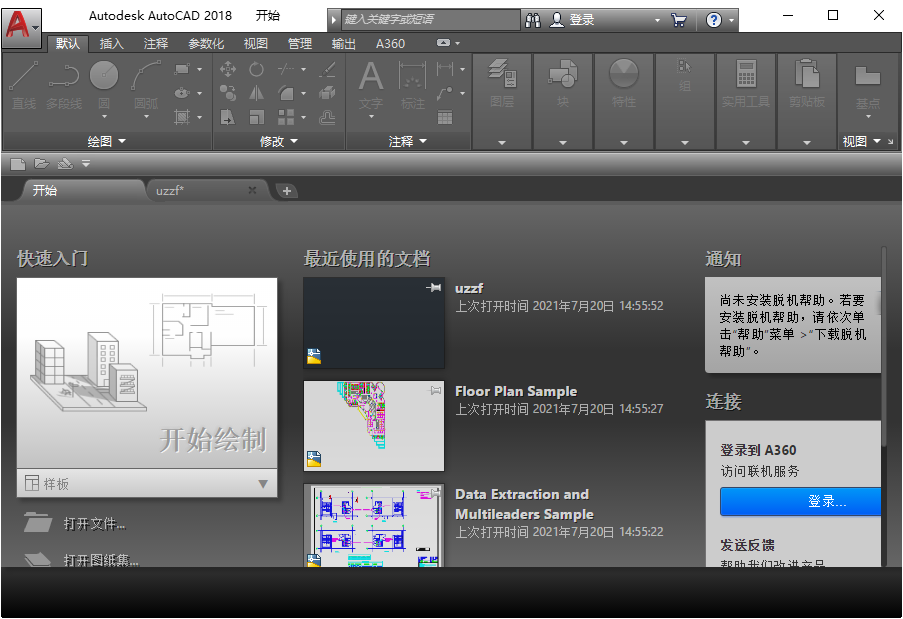The height and width of the screenshot is (619, 903).
Task: Switch to the Insert (插入) ribbon tab
Action: click(111, 44)
